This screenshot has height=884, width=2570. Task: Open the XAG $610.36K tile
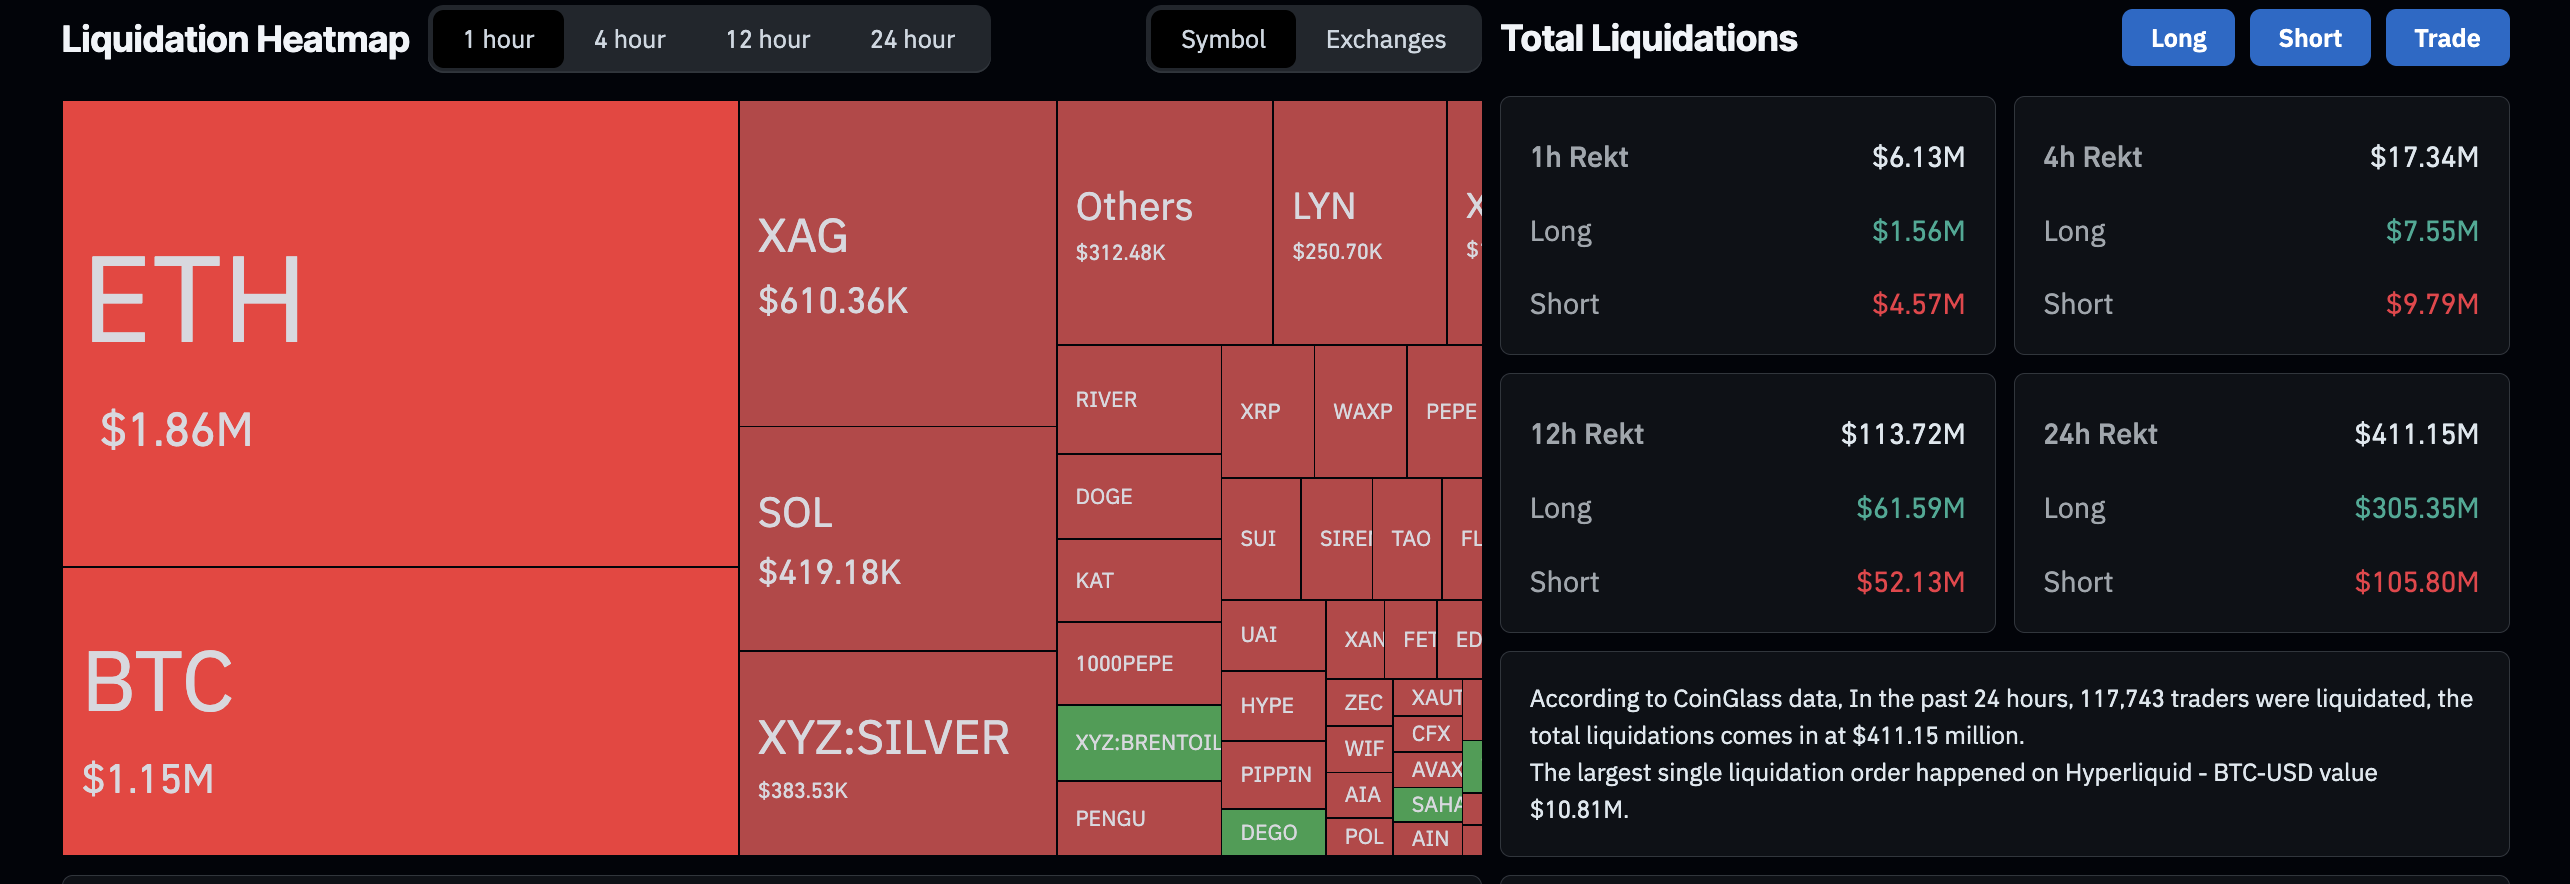[897, 264]
